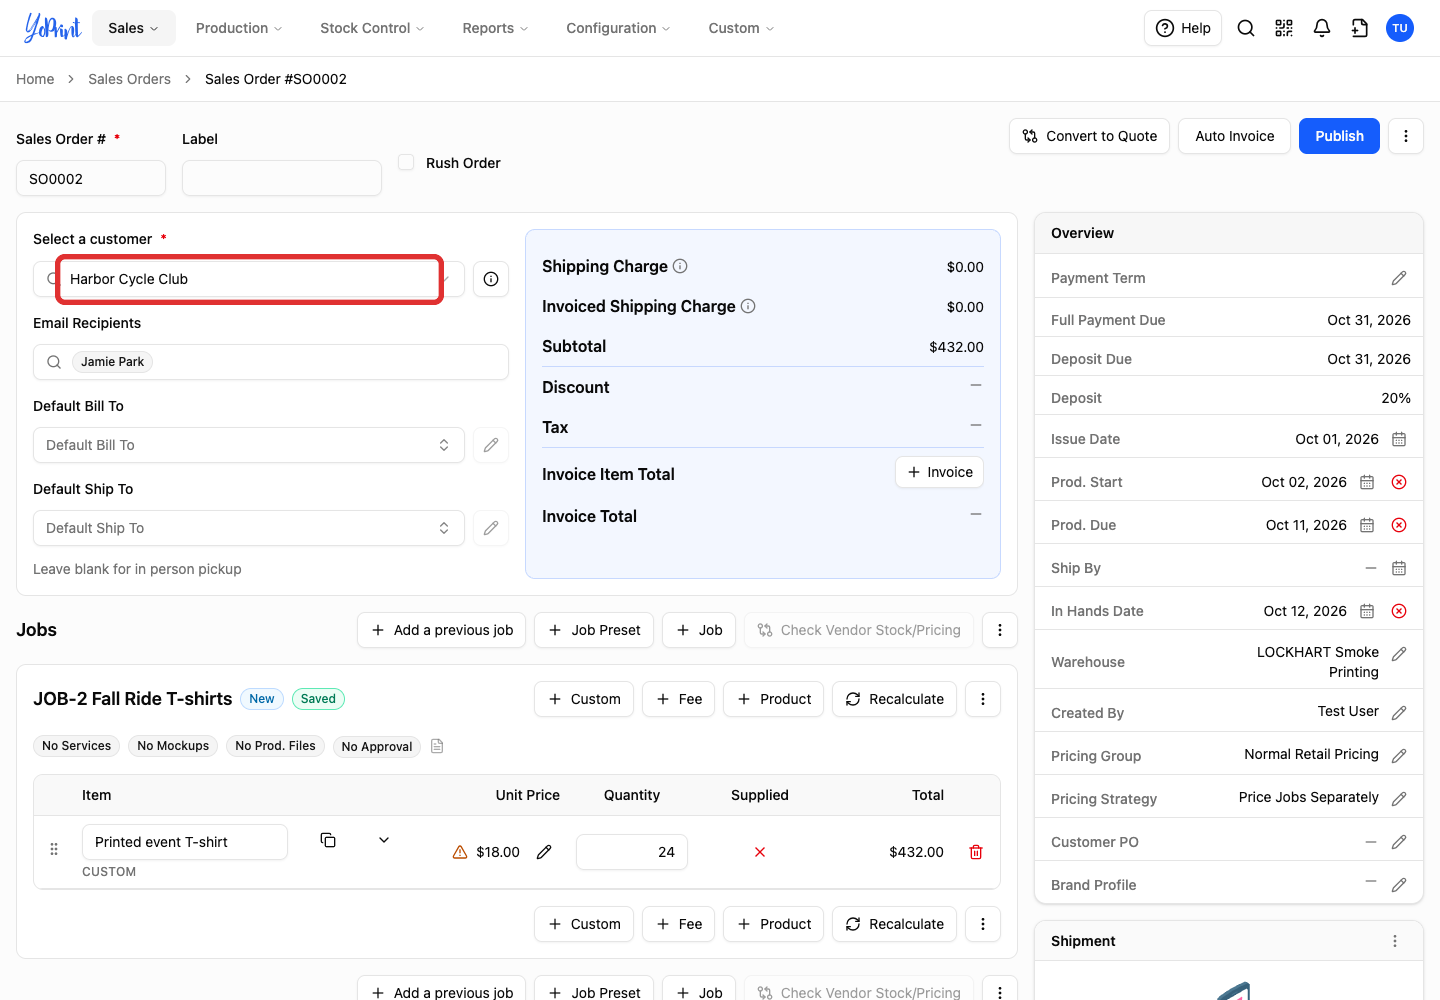Screen dimensions: 1440x1000
Task: Click the Auto Invoice button
Action: pos(1235,136)
